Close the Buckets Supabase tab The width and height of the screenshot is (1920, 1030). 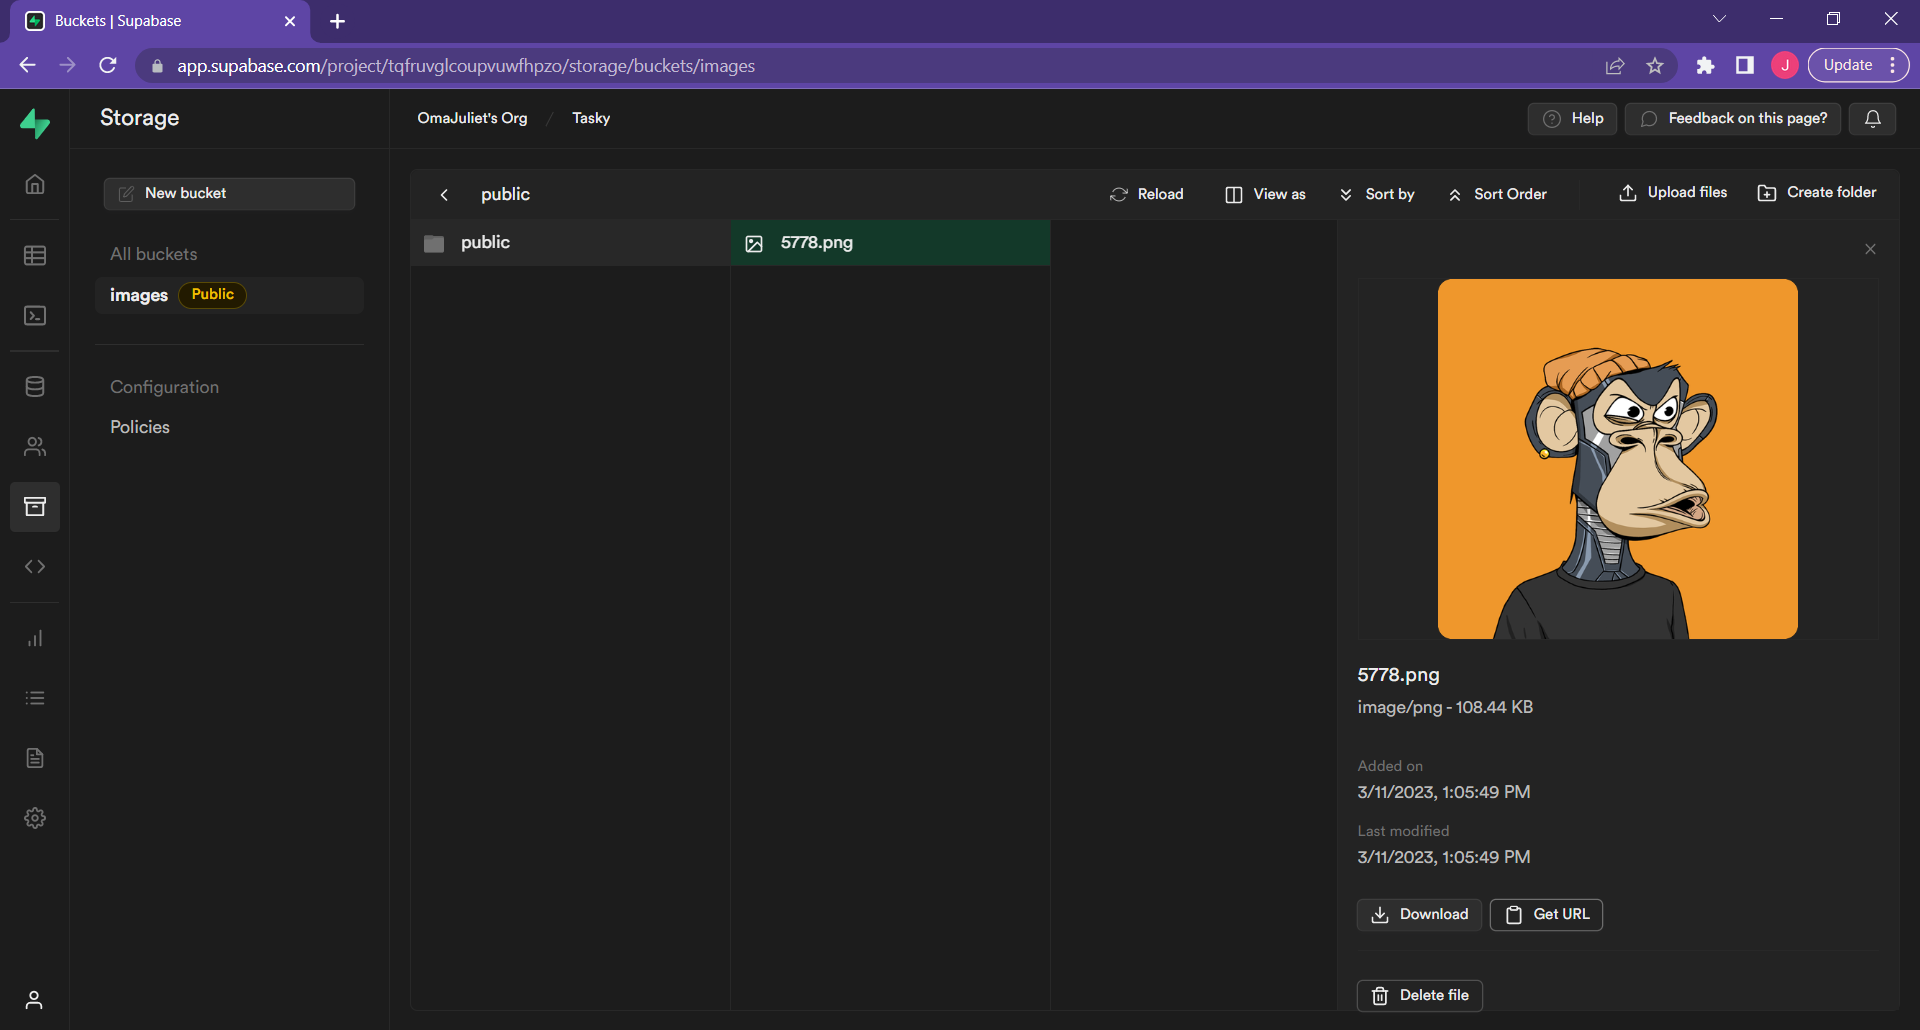tap(290, 21)
